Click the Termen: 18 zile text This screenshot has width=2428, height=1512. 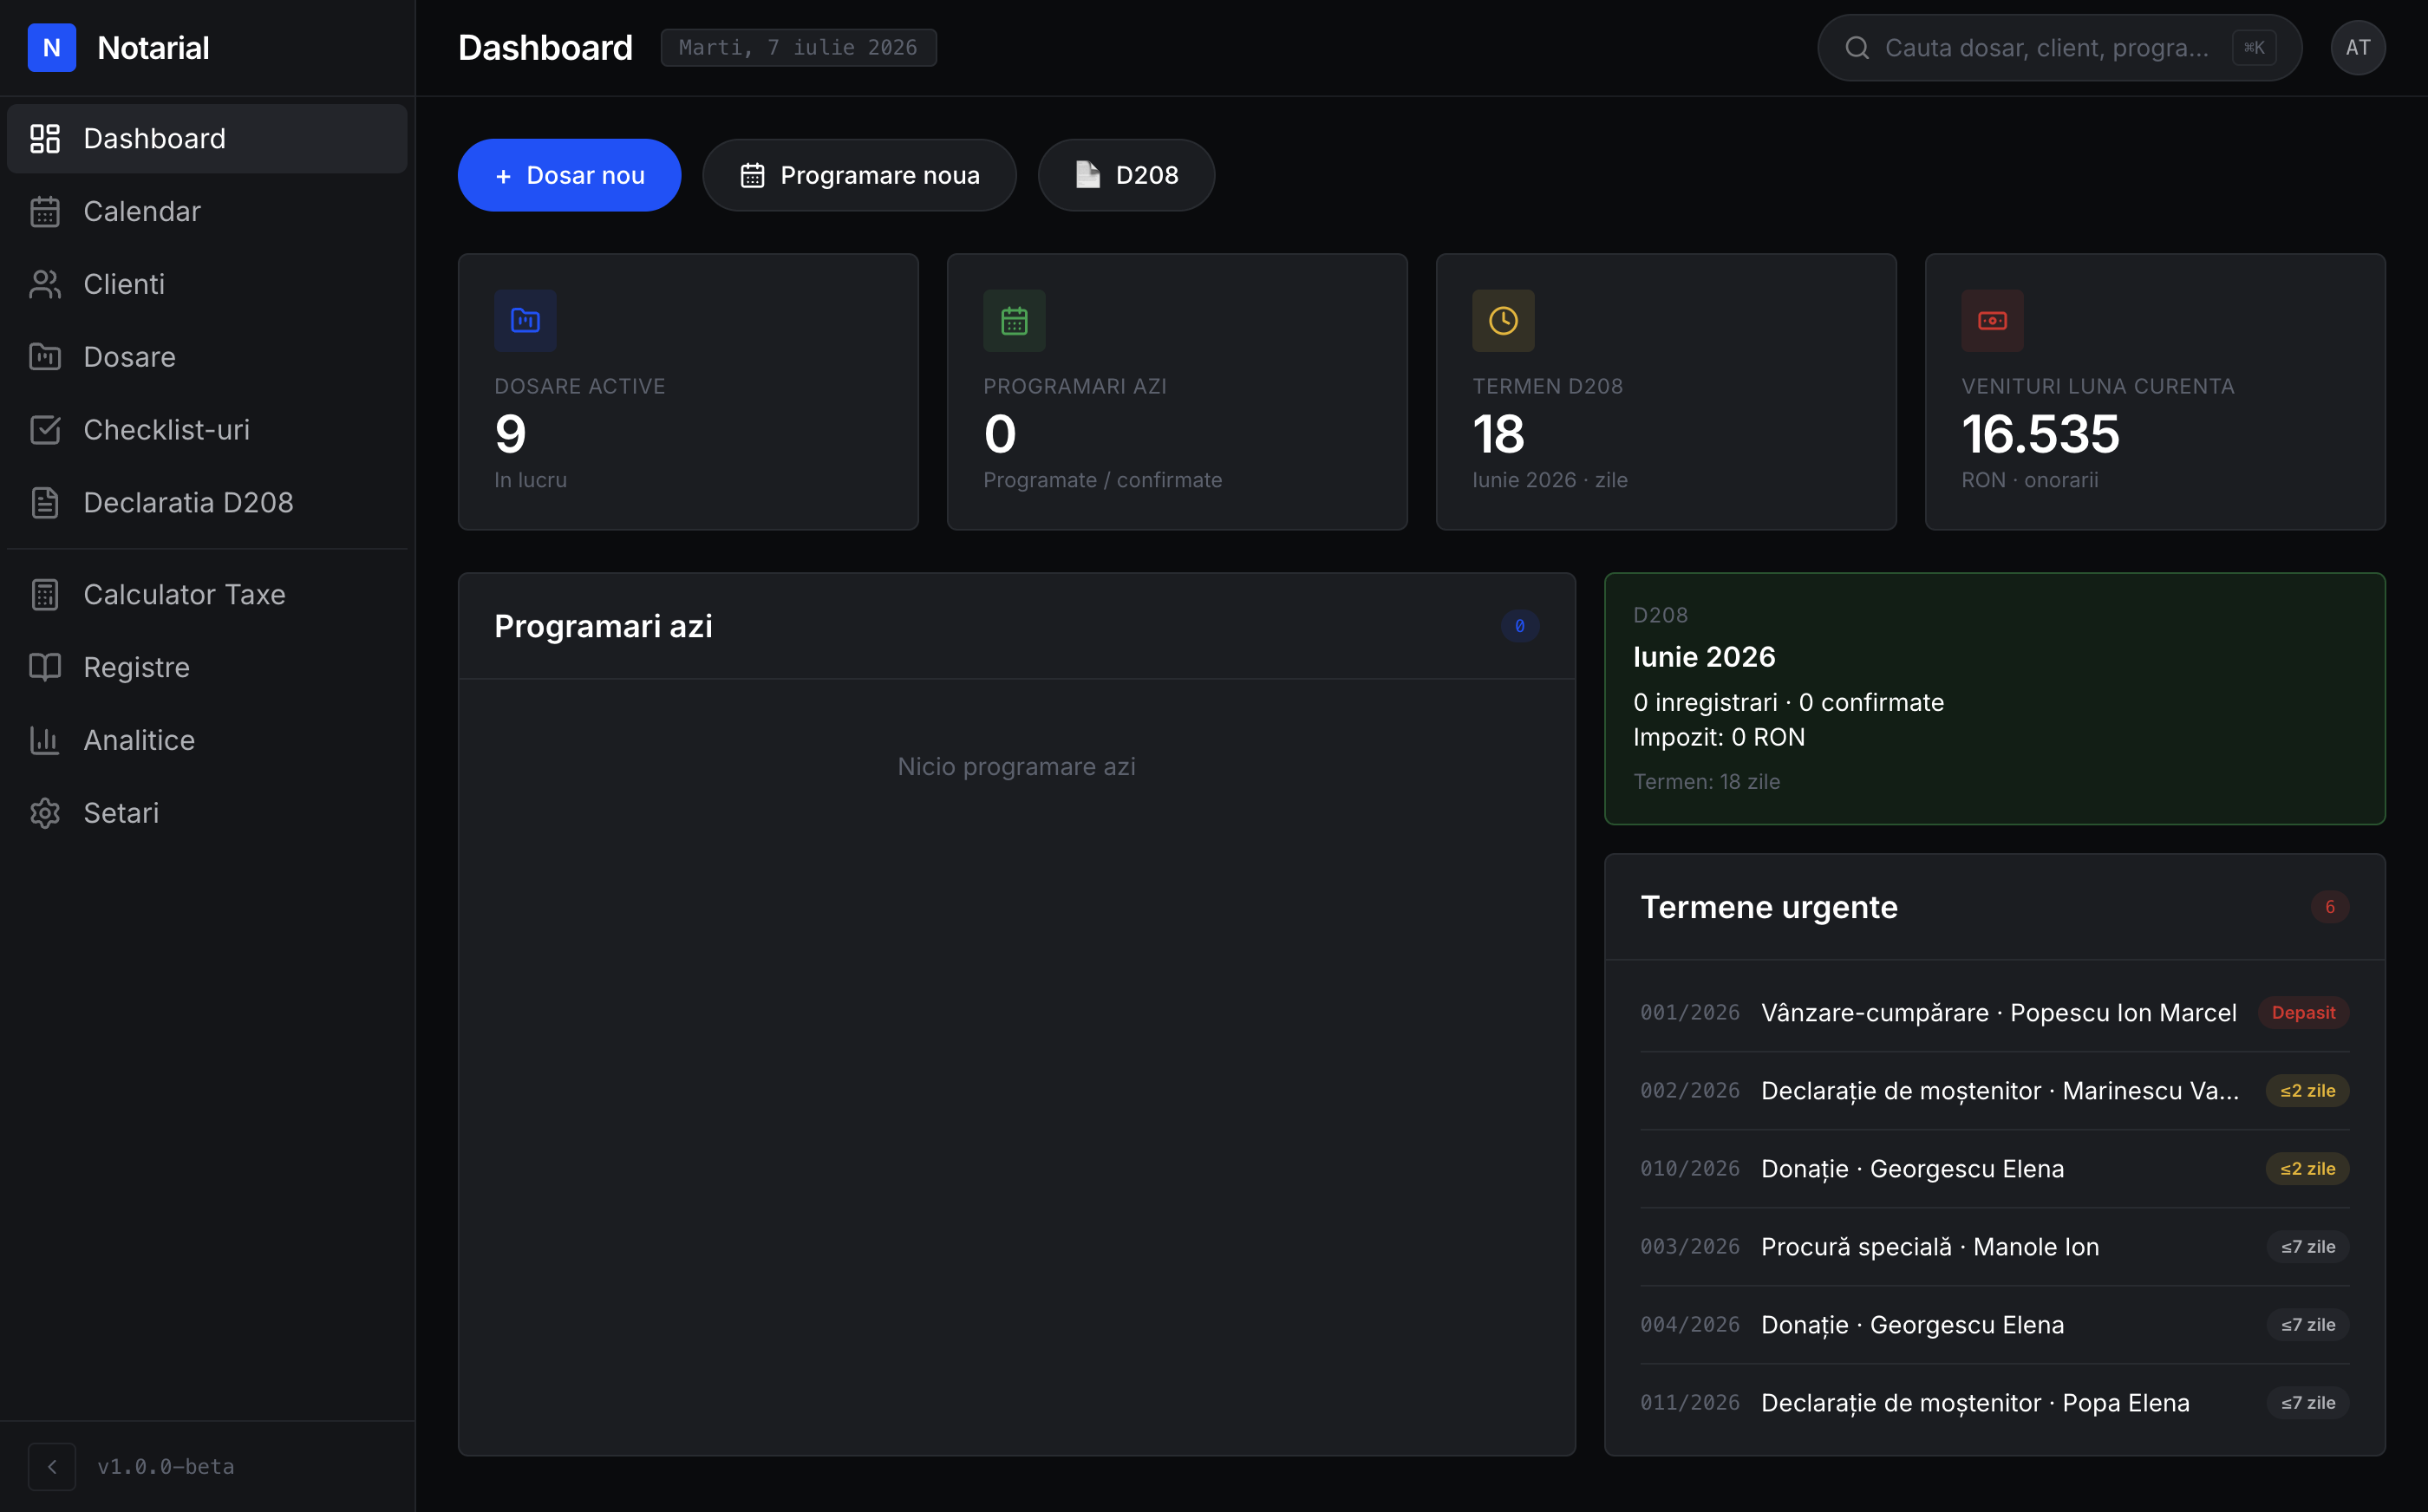coord(1706,782)
